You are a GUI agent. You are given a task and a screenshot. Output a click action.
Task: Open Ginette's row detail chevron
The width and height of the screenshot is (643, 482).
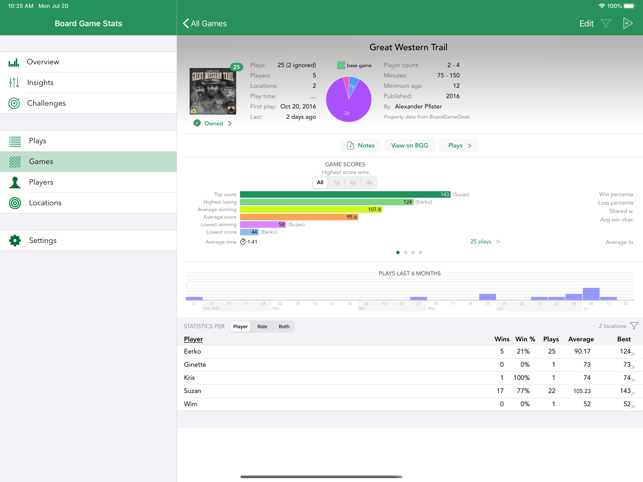[x=633, y=366]
